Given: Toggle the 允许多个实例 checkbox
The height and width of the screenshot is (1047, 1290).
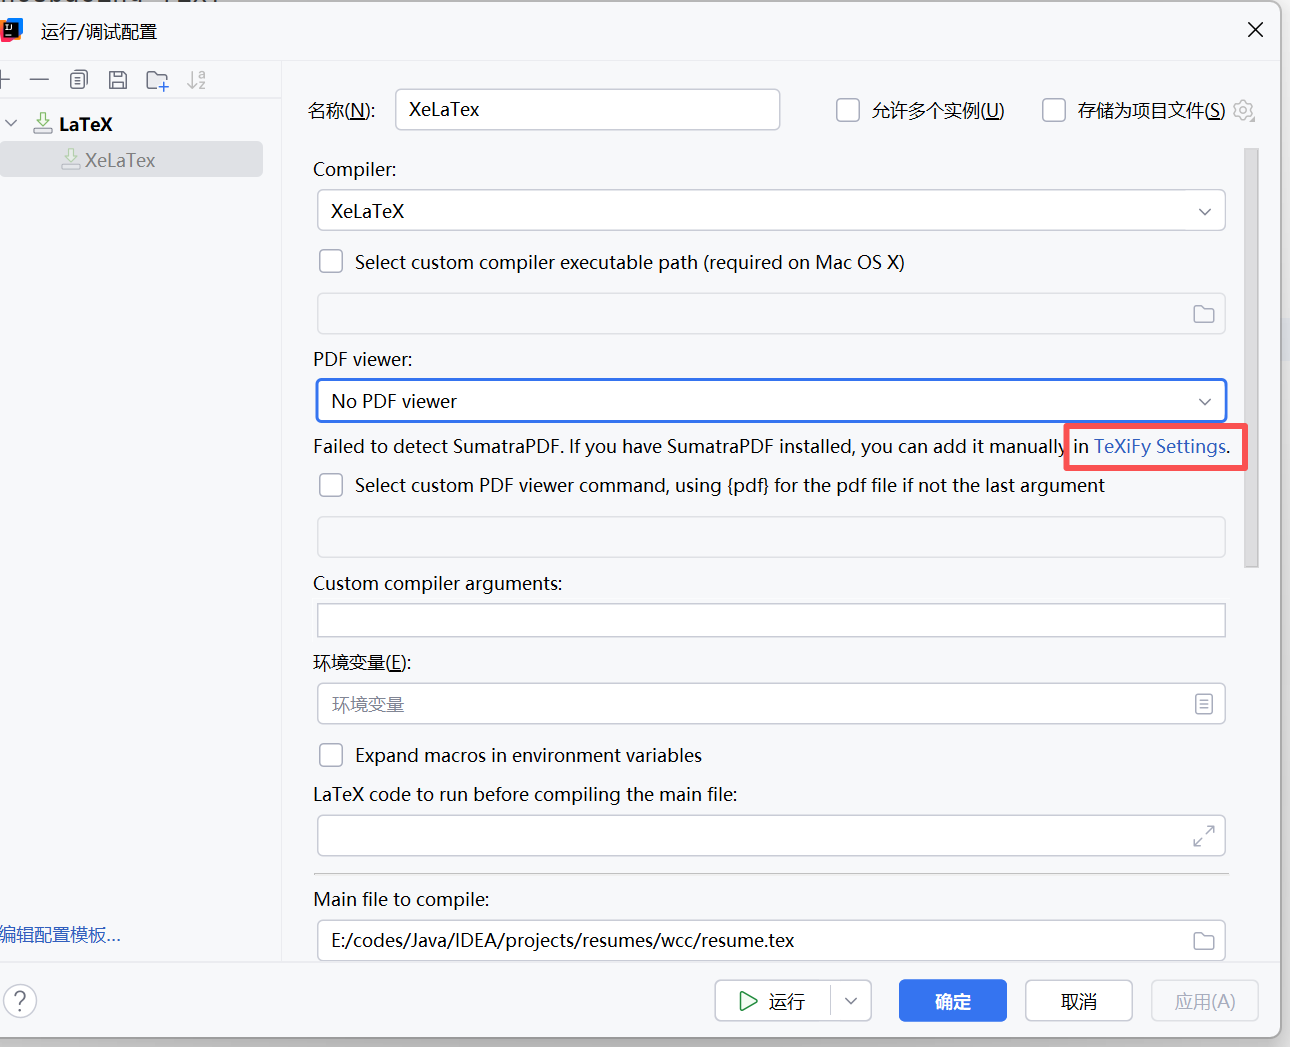Looking at the screenshot, I should (848, 110).
